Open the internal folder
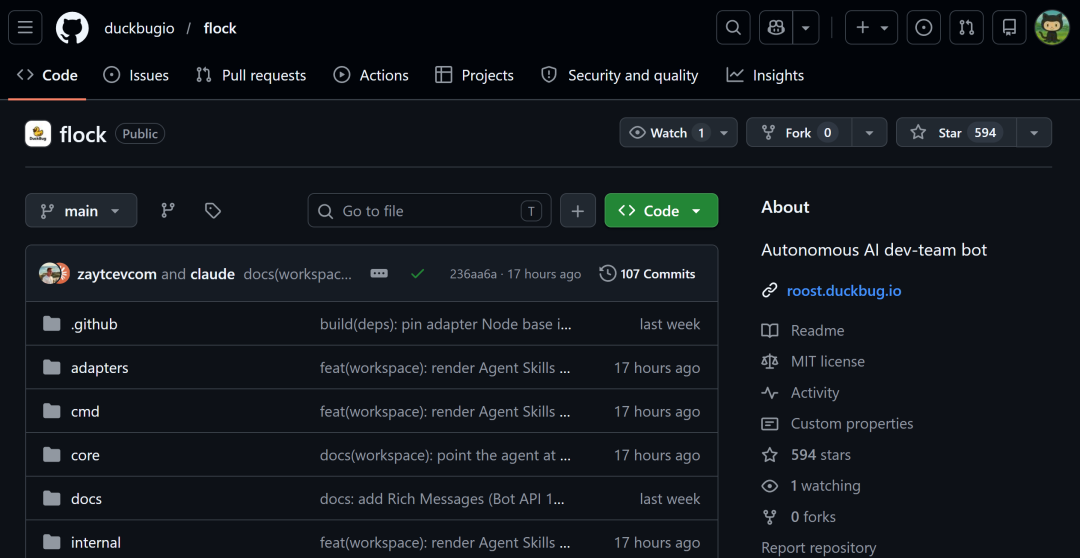The image size is (1080, 558). point(96,543)
